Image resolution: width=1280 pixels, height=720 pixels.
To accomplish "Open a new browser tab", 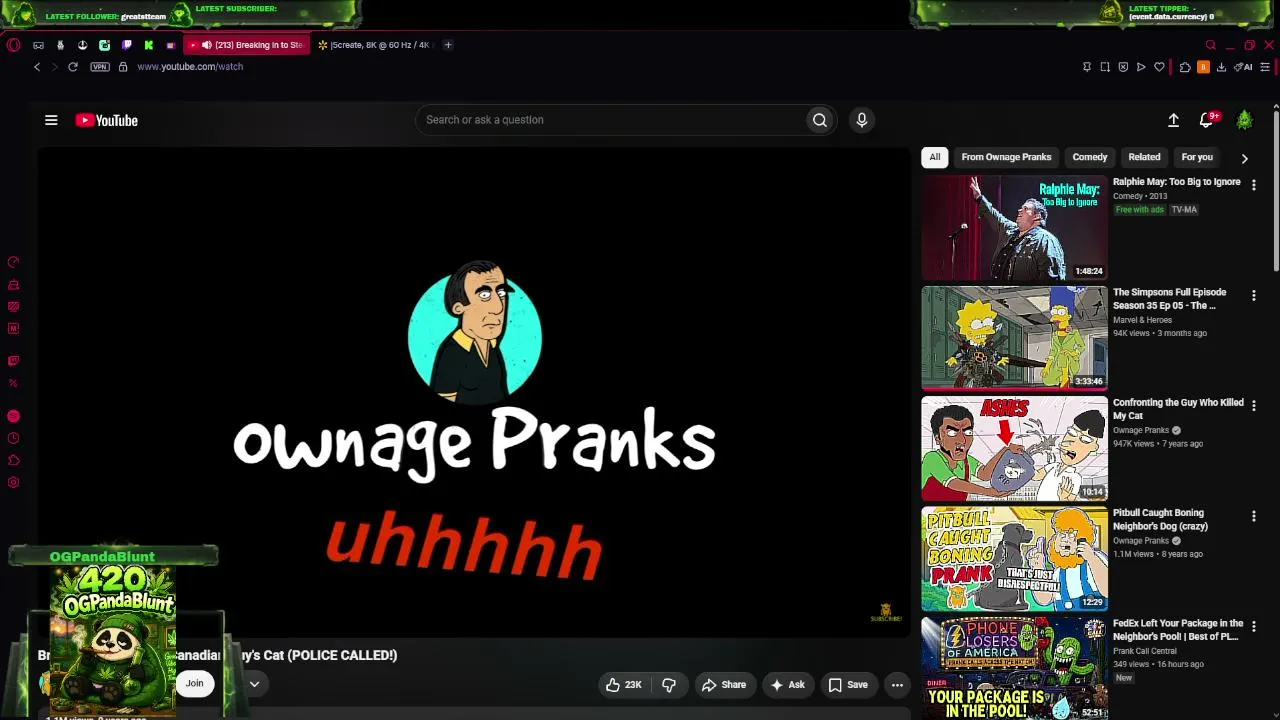I will pos(448,45).
